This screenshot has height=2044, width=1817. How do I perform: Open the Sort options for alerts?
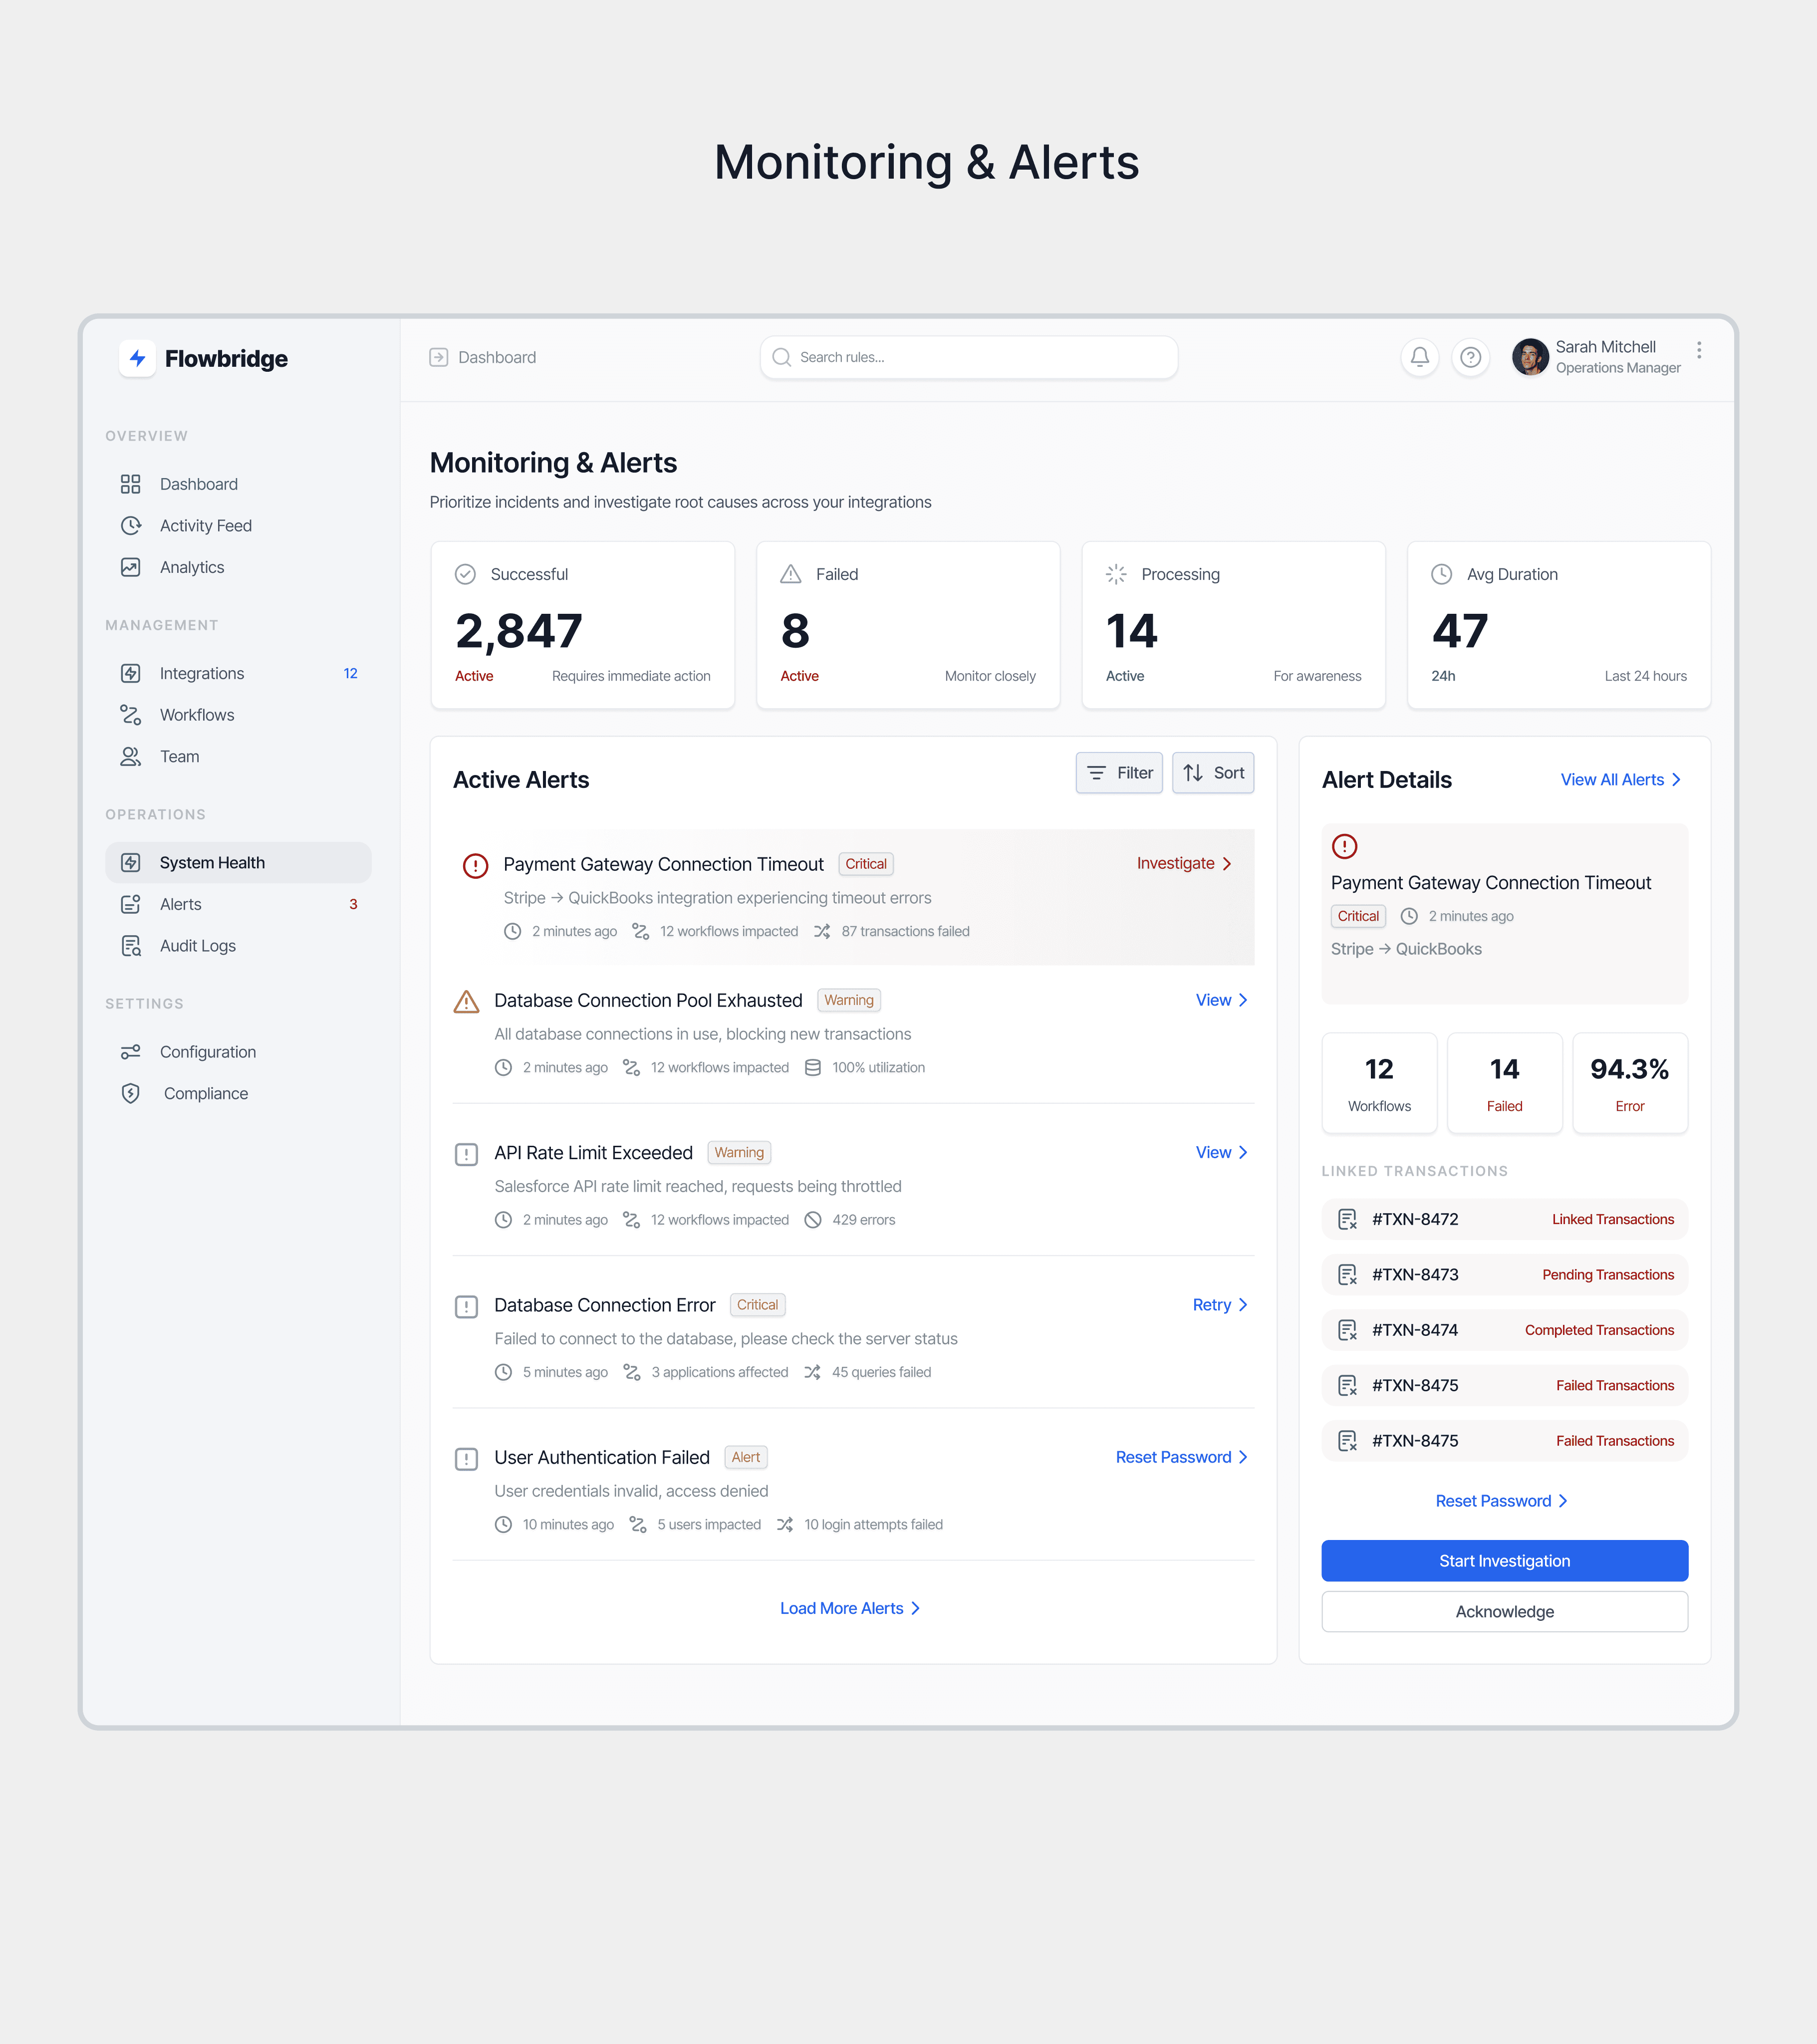(1212, 773)
